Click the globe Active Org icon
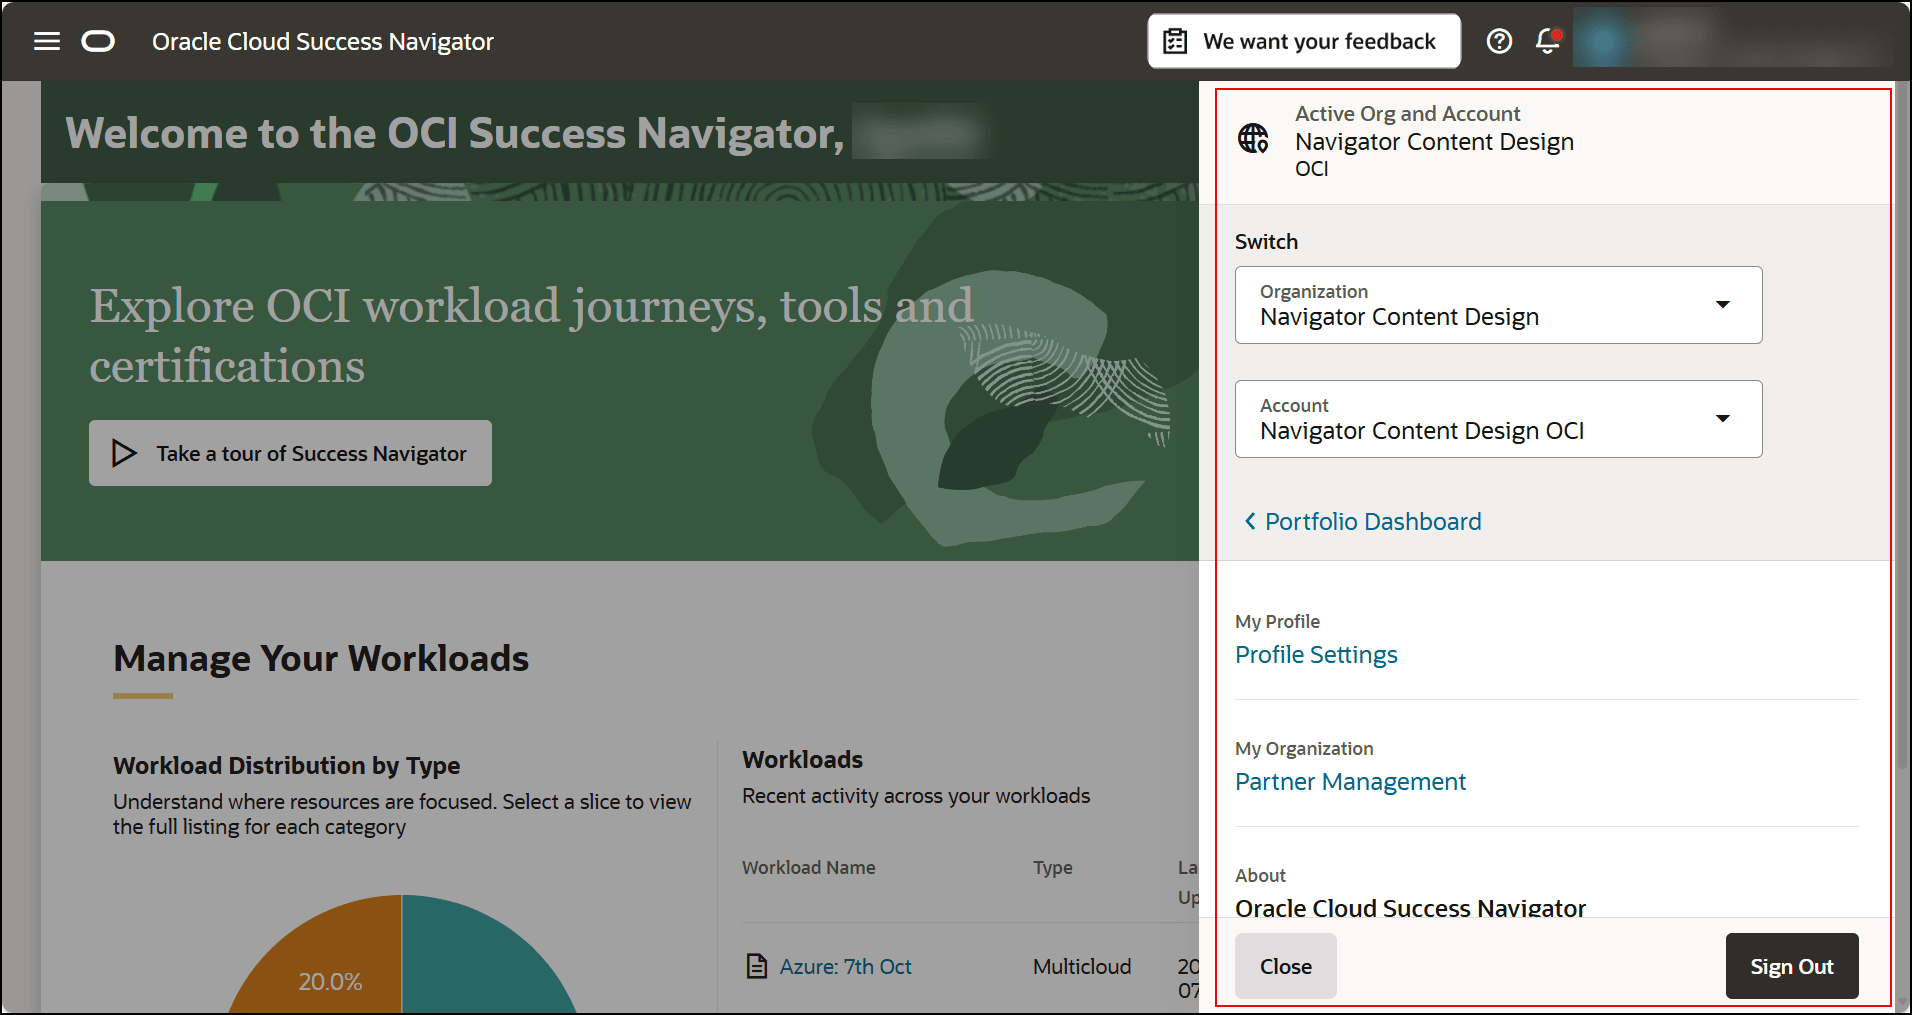1912x1015 pixels. pyautogui.click(x=1253, y=138)
